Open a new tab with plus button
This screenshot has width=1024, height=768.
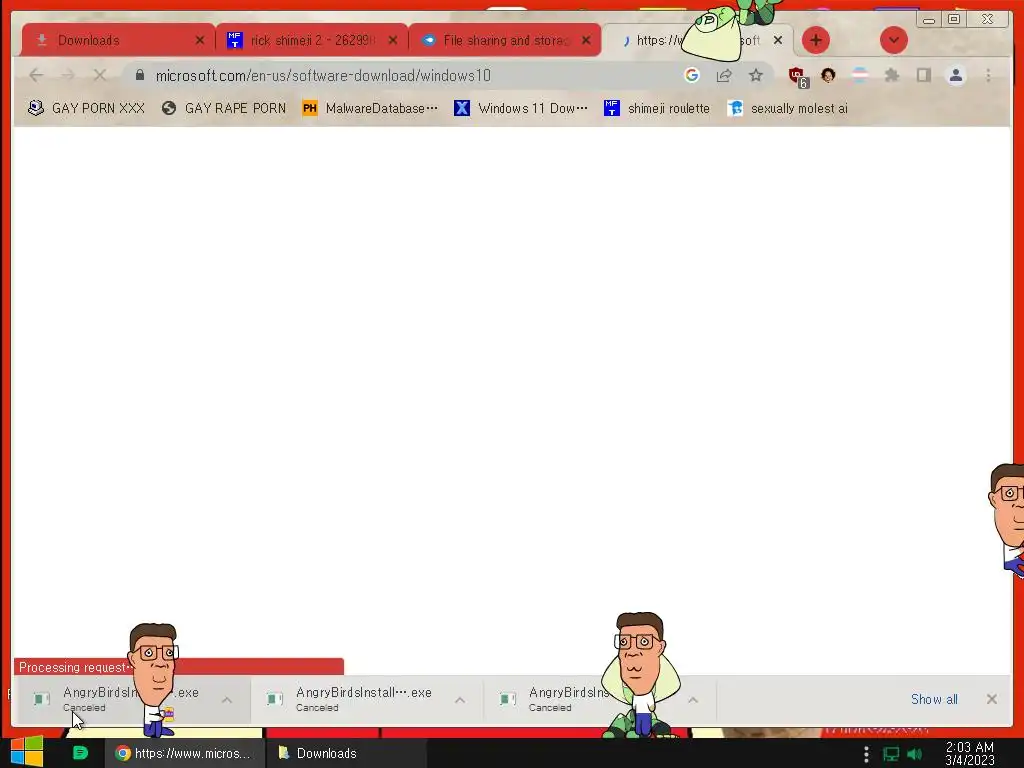click(x=816, y=40)
